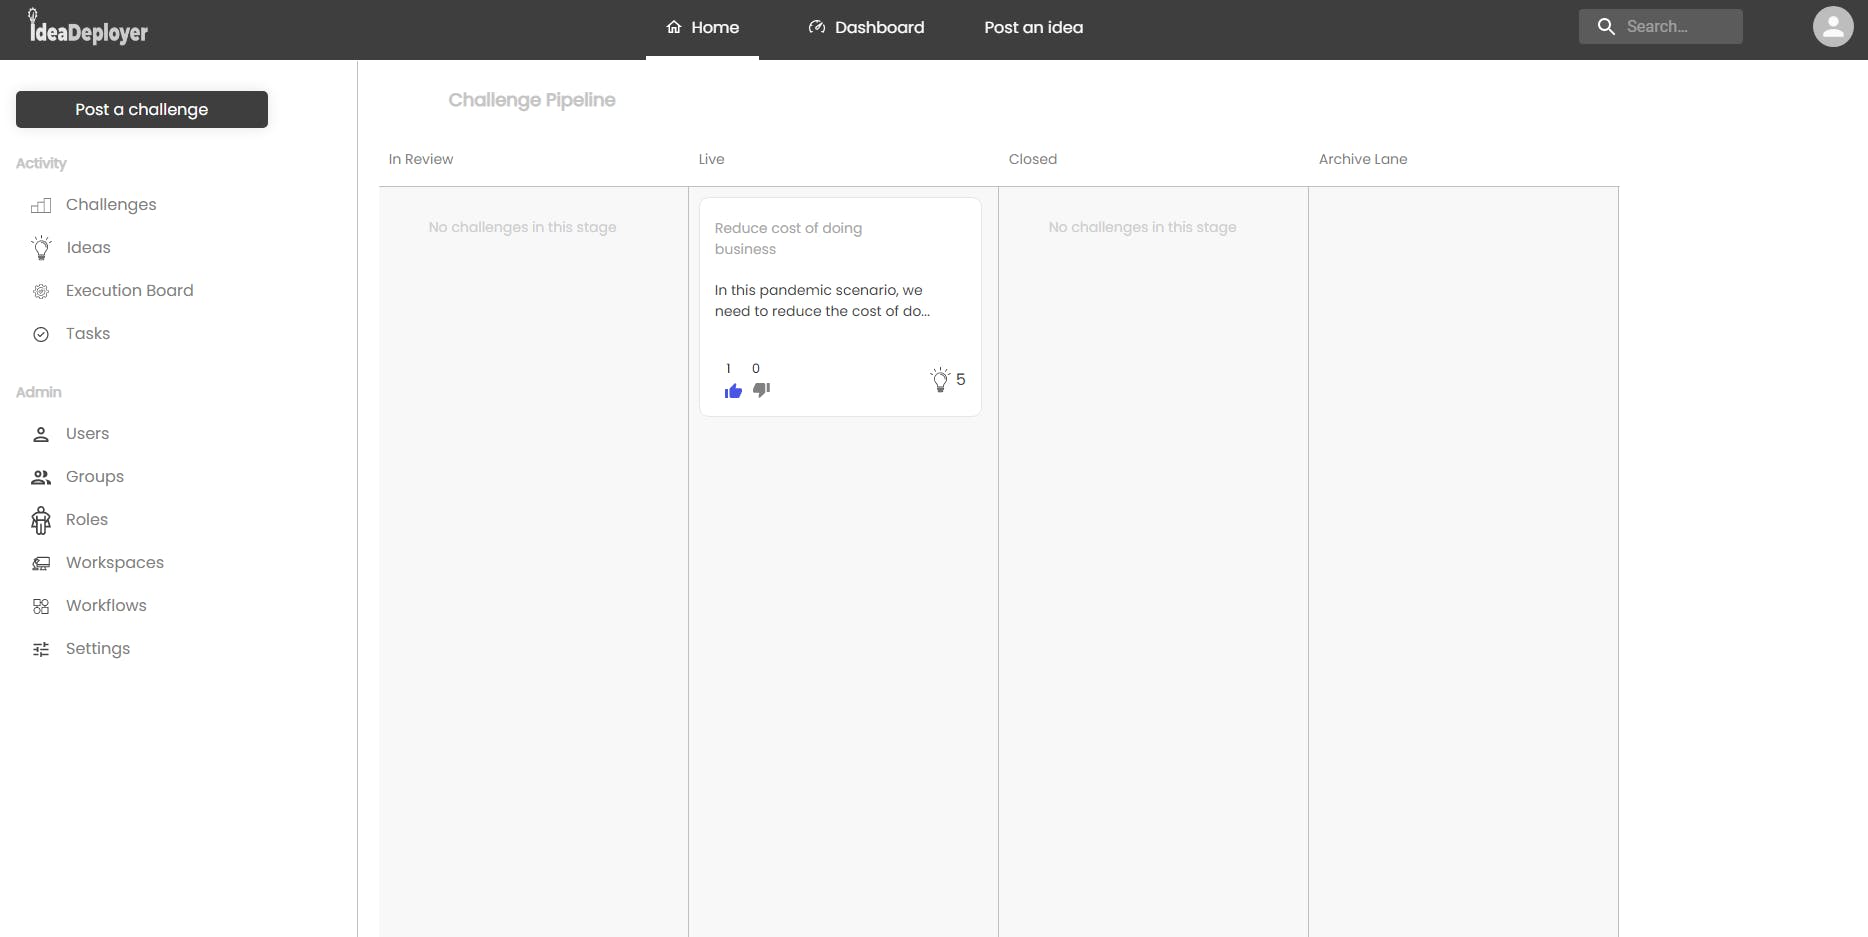Click the Execution Board sidebar icon
This screenshot has width=1868, height=937.
(41, 292)
